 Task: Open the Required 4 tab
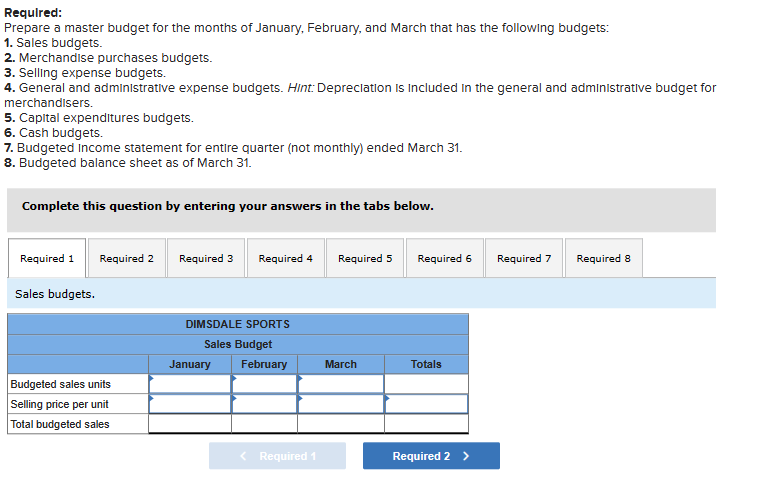285,258
